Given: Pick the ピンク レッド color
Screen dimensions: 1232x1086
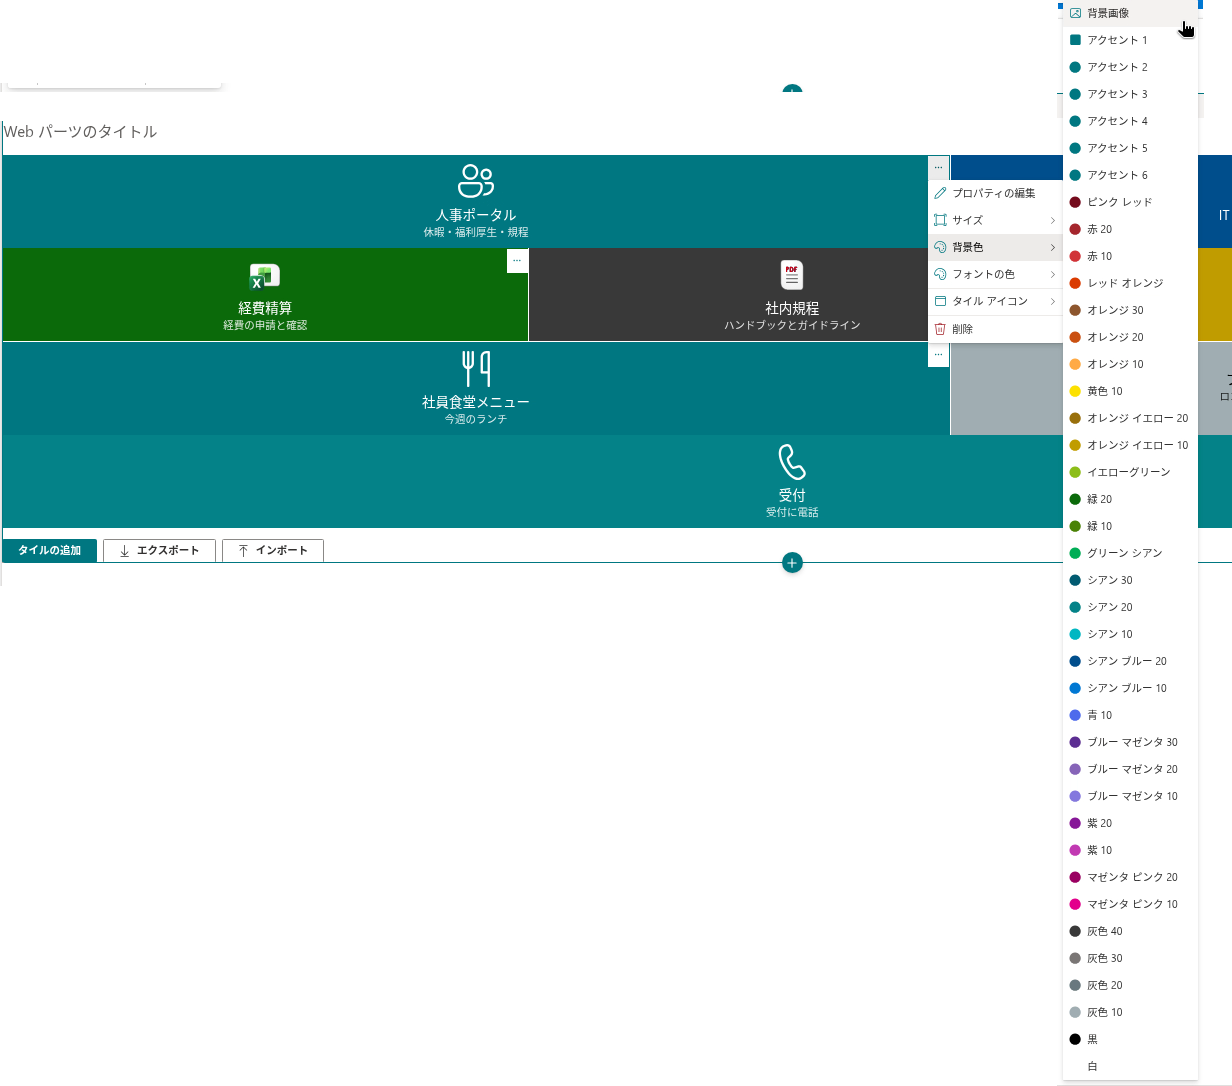Looking at the screenshot, I should [1130, 202].
